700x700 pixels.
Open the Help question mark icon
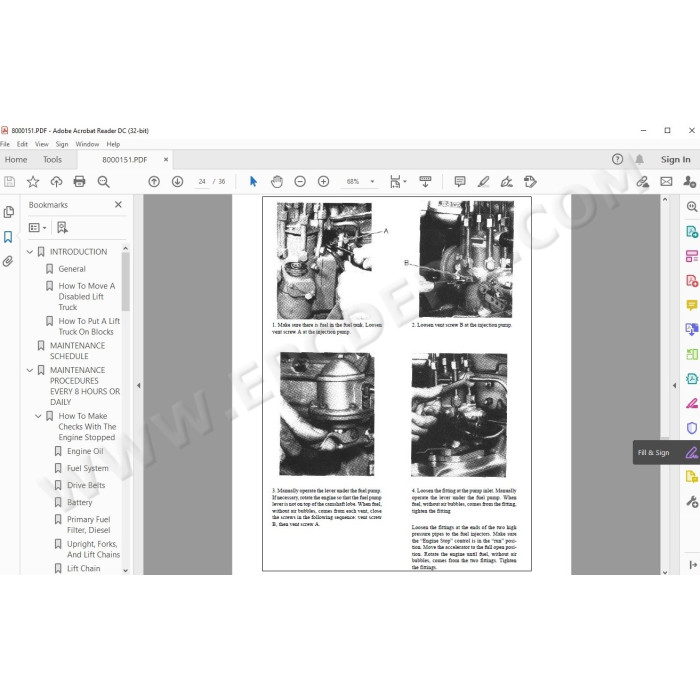point(617,159)
